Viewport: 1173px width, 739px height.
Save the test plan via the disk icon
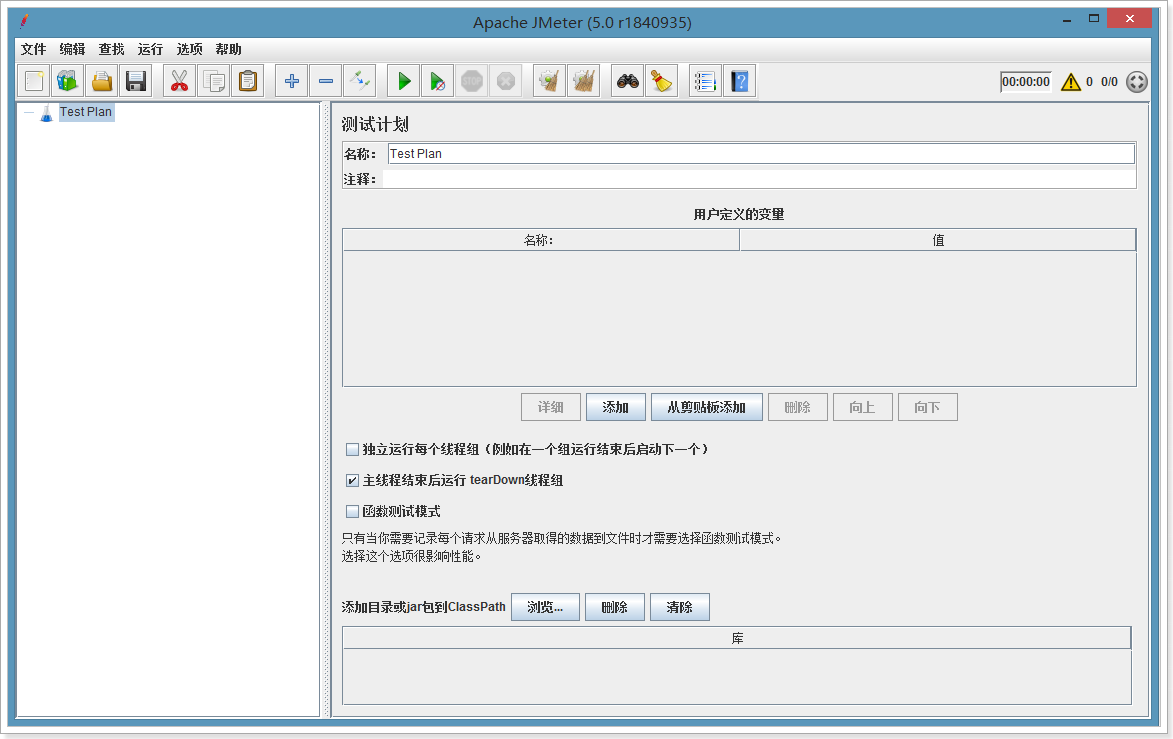(x=135, y=80)
